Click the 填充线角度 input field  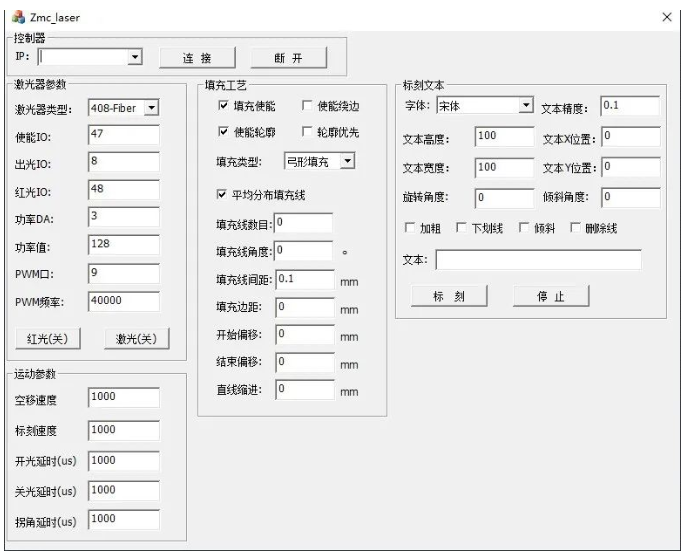tap(303, 251)
